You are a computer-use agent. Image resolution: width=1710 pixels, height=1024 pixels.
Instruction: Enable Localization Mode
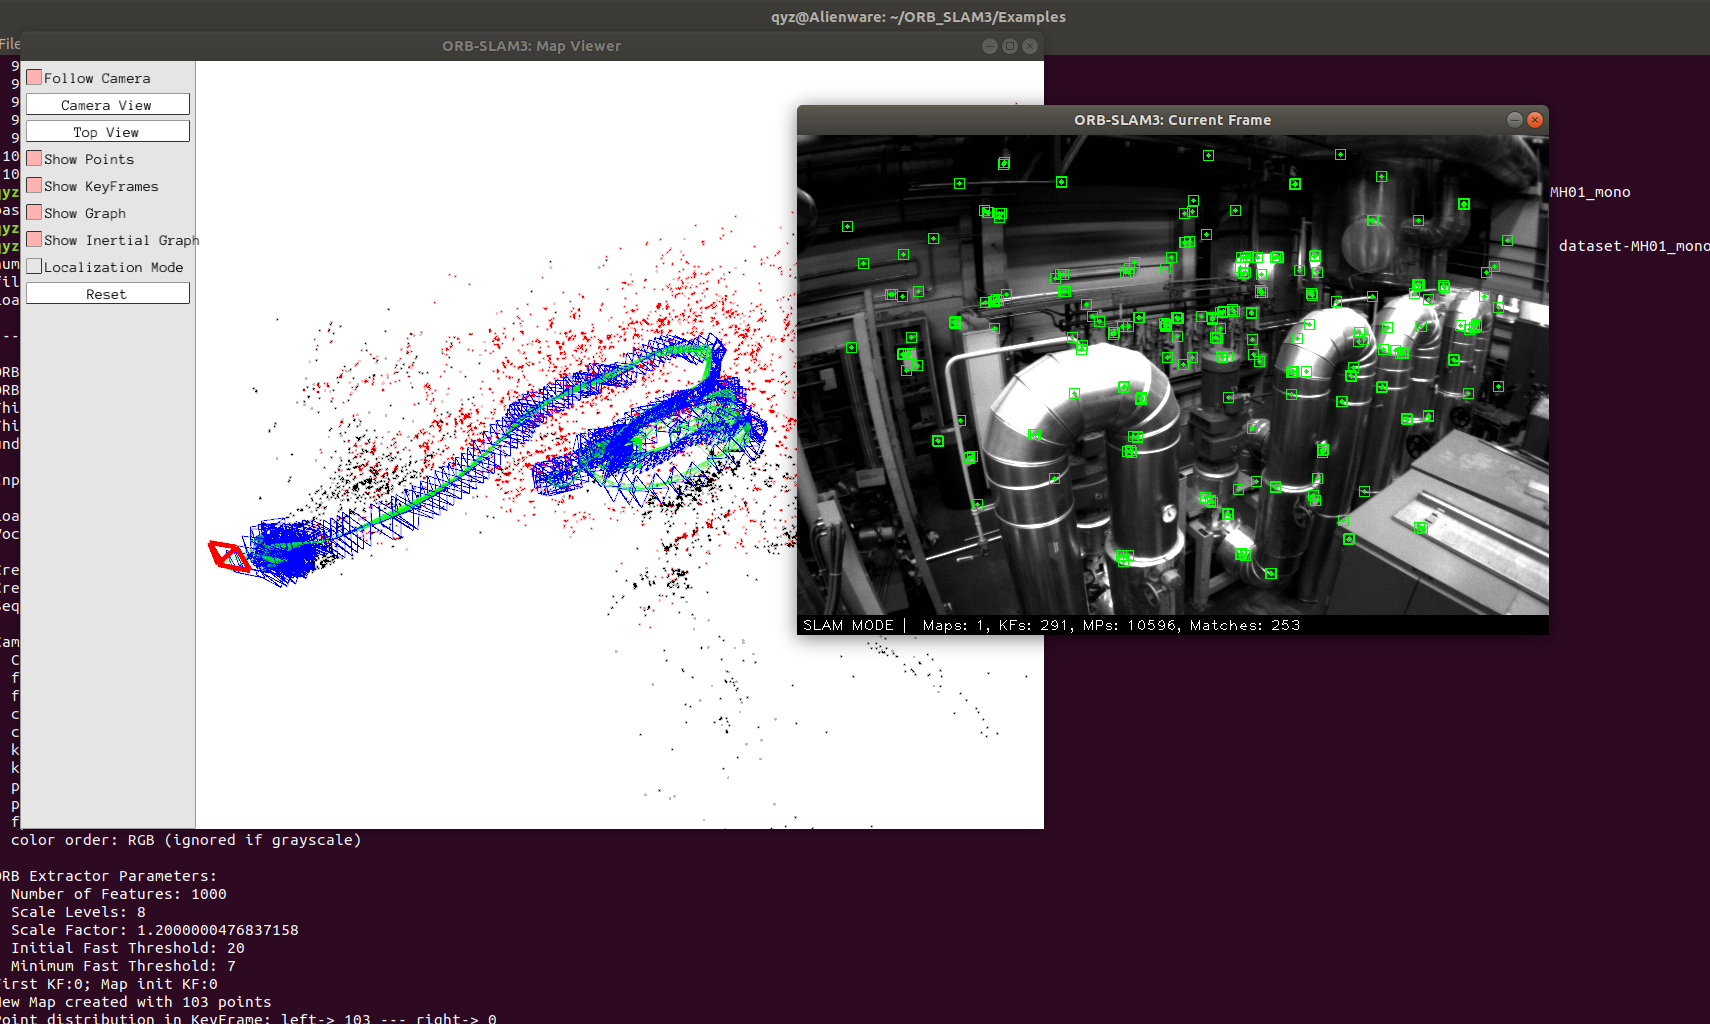[36, 266]
